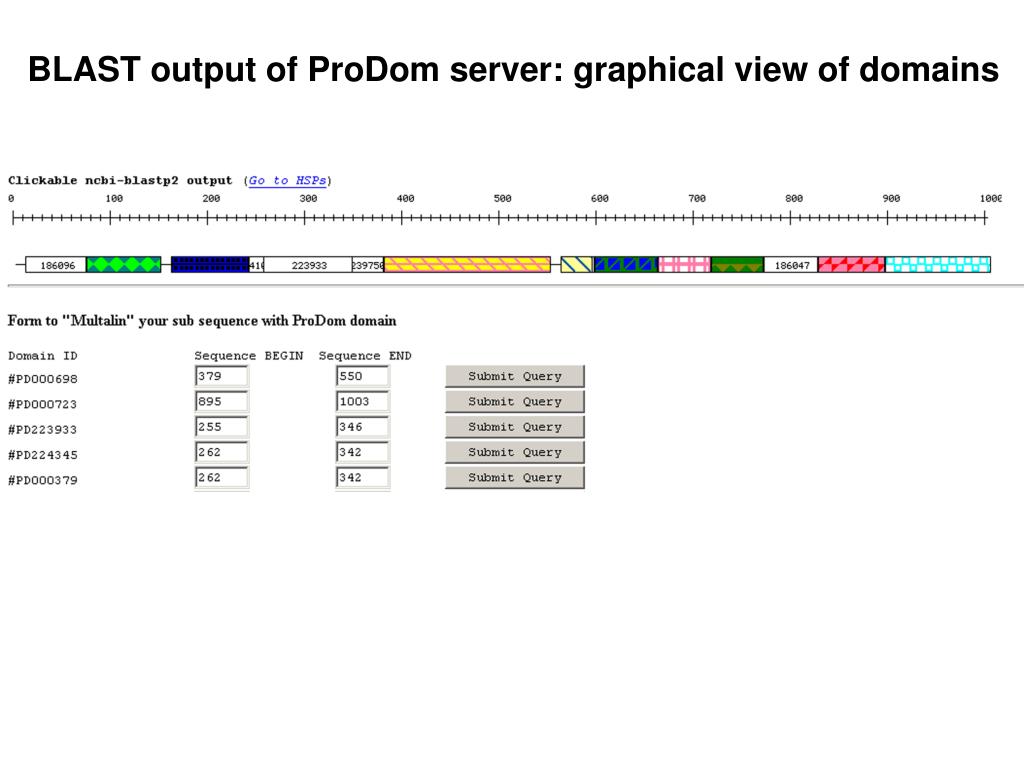This screenshot has width=1024, height=768.
Task: Select the yellow crosshatched domain
Action: tap(468, 264)
